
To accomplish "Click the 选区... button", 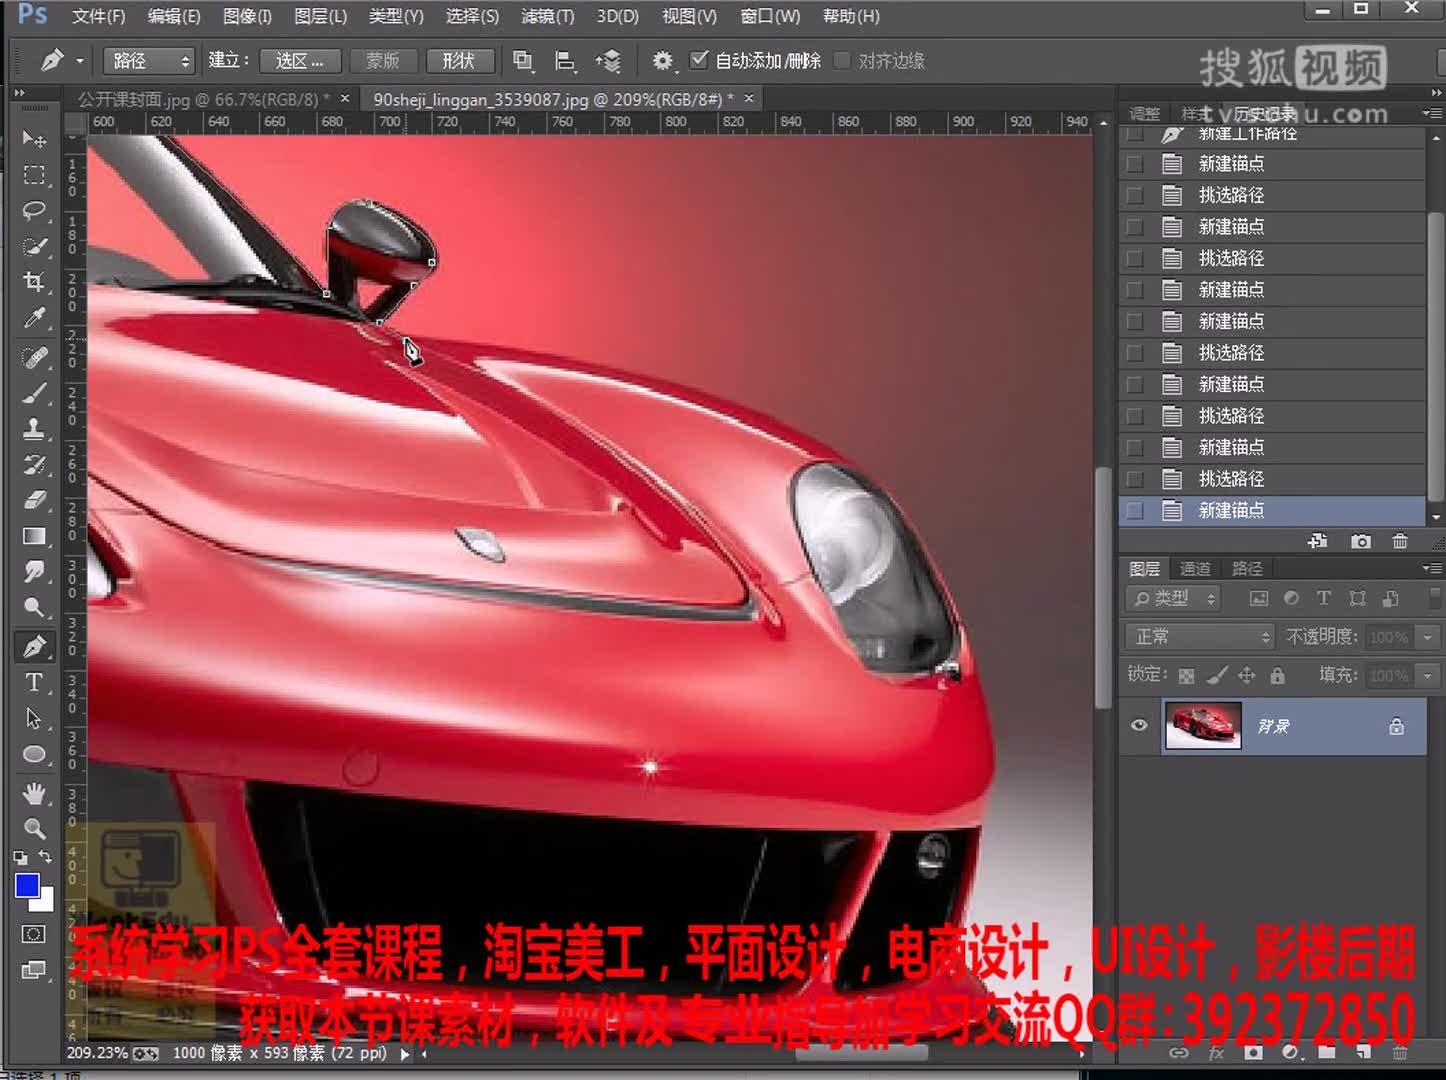I will (x=300, y=61).
